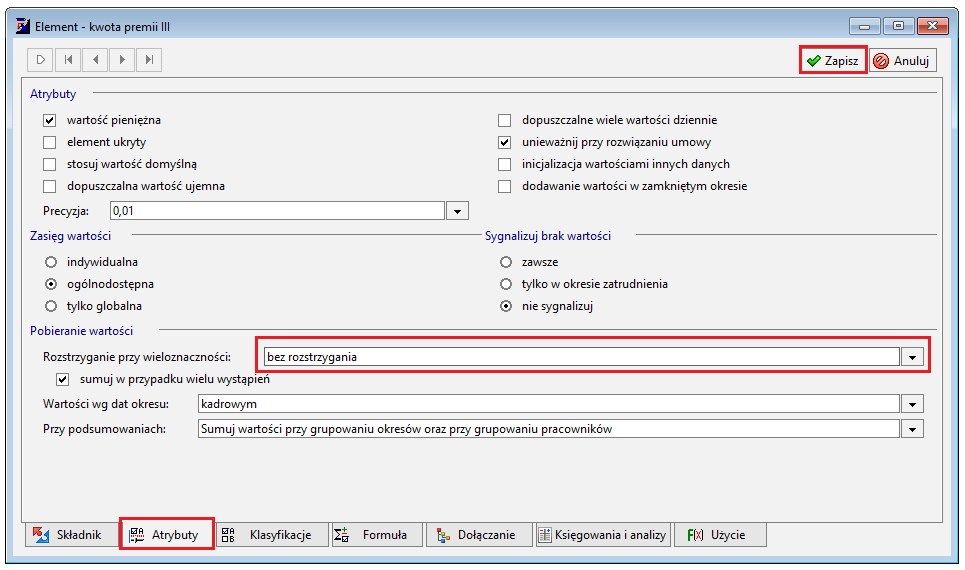Screen dimensions: 965x570
Task: Open the Formuła tab
Action: click(377, 535)
